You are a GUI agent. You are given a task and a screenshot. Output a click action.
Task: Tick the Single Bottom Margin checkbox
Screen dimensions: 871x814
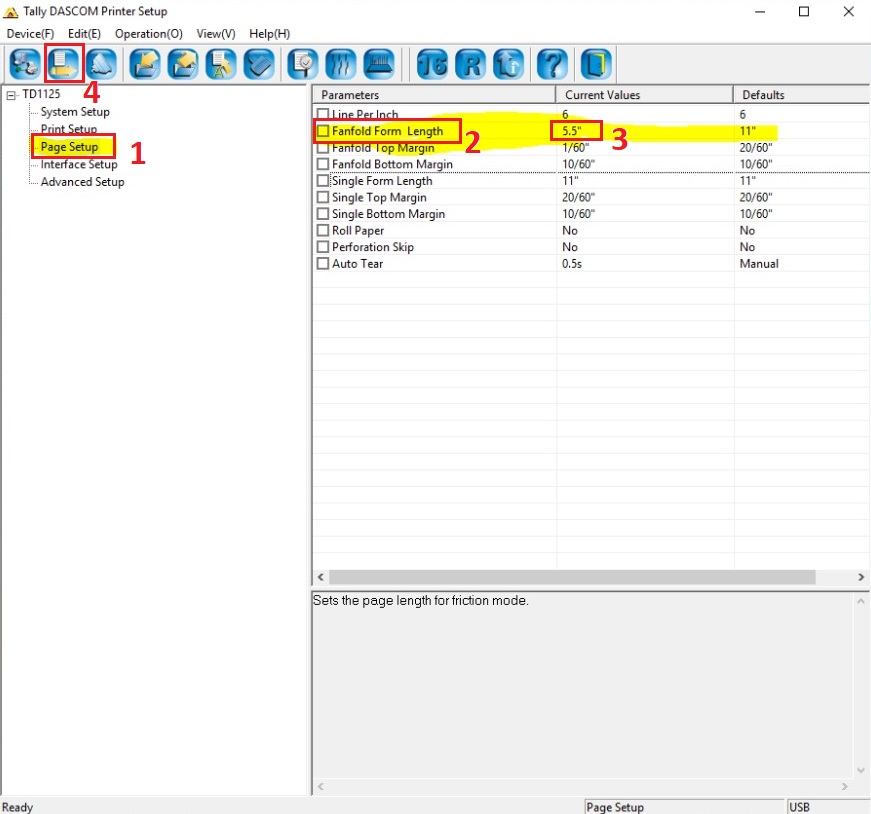(323, 214)
